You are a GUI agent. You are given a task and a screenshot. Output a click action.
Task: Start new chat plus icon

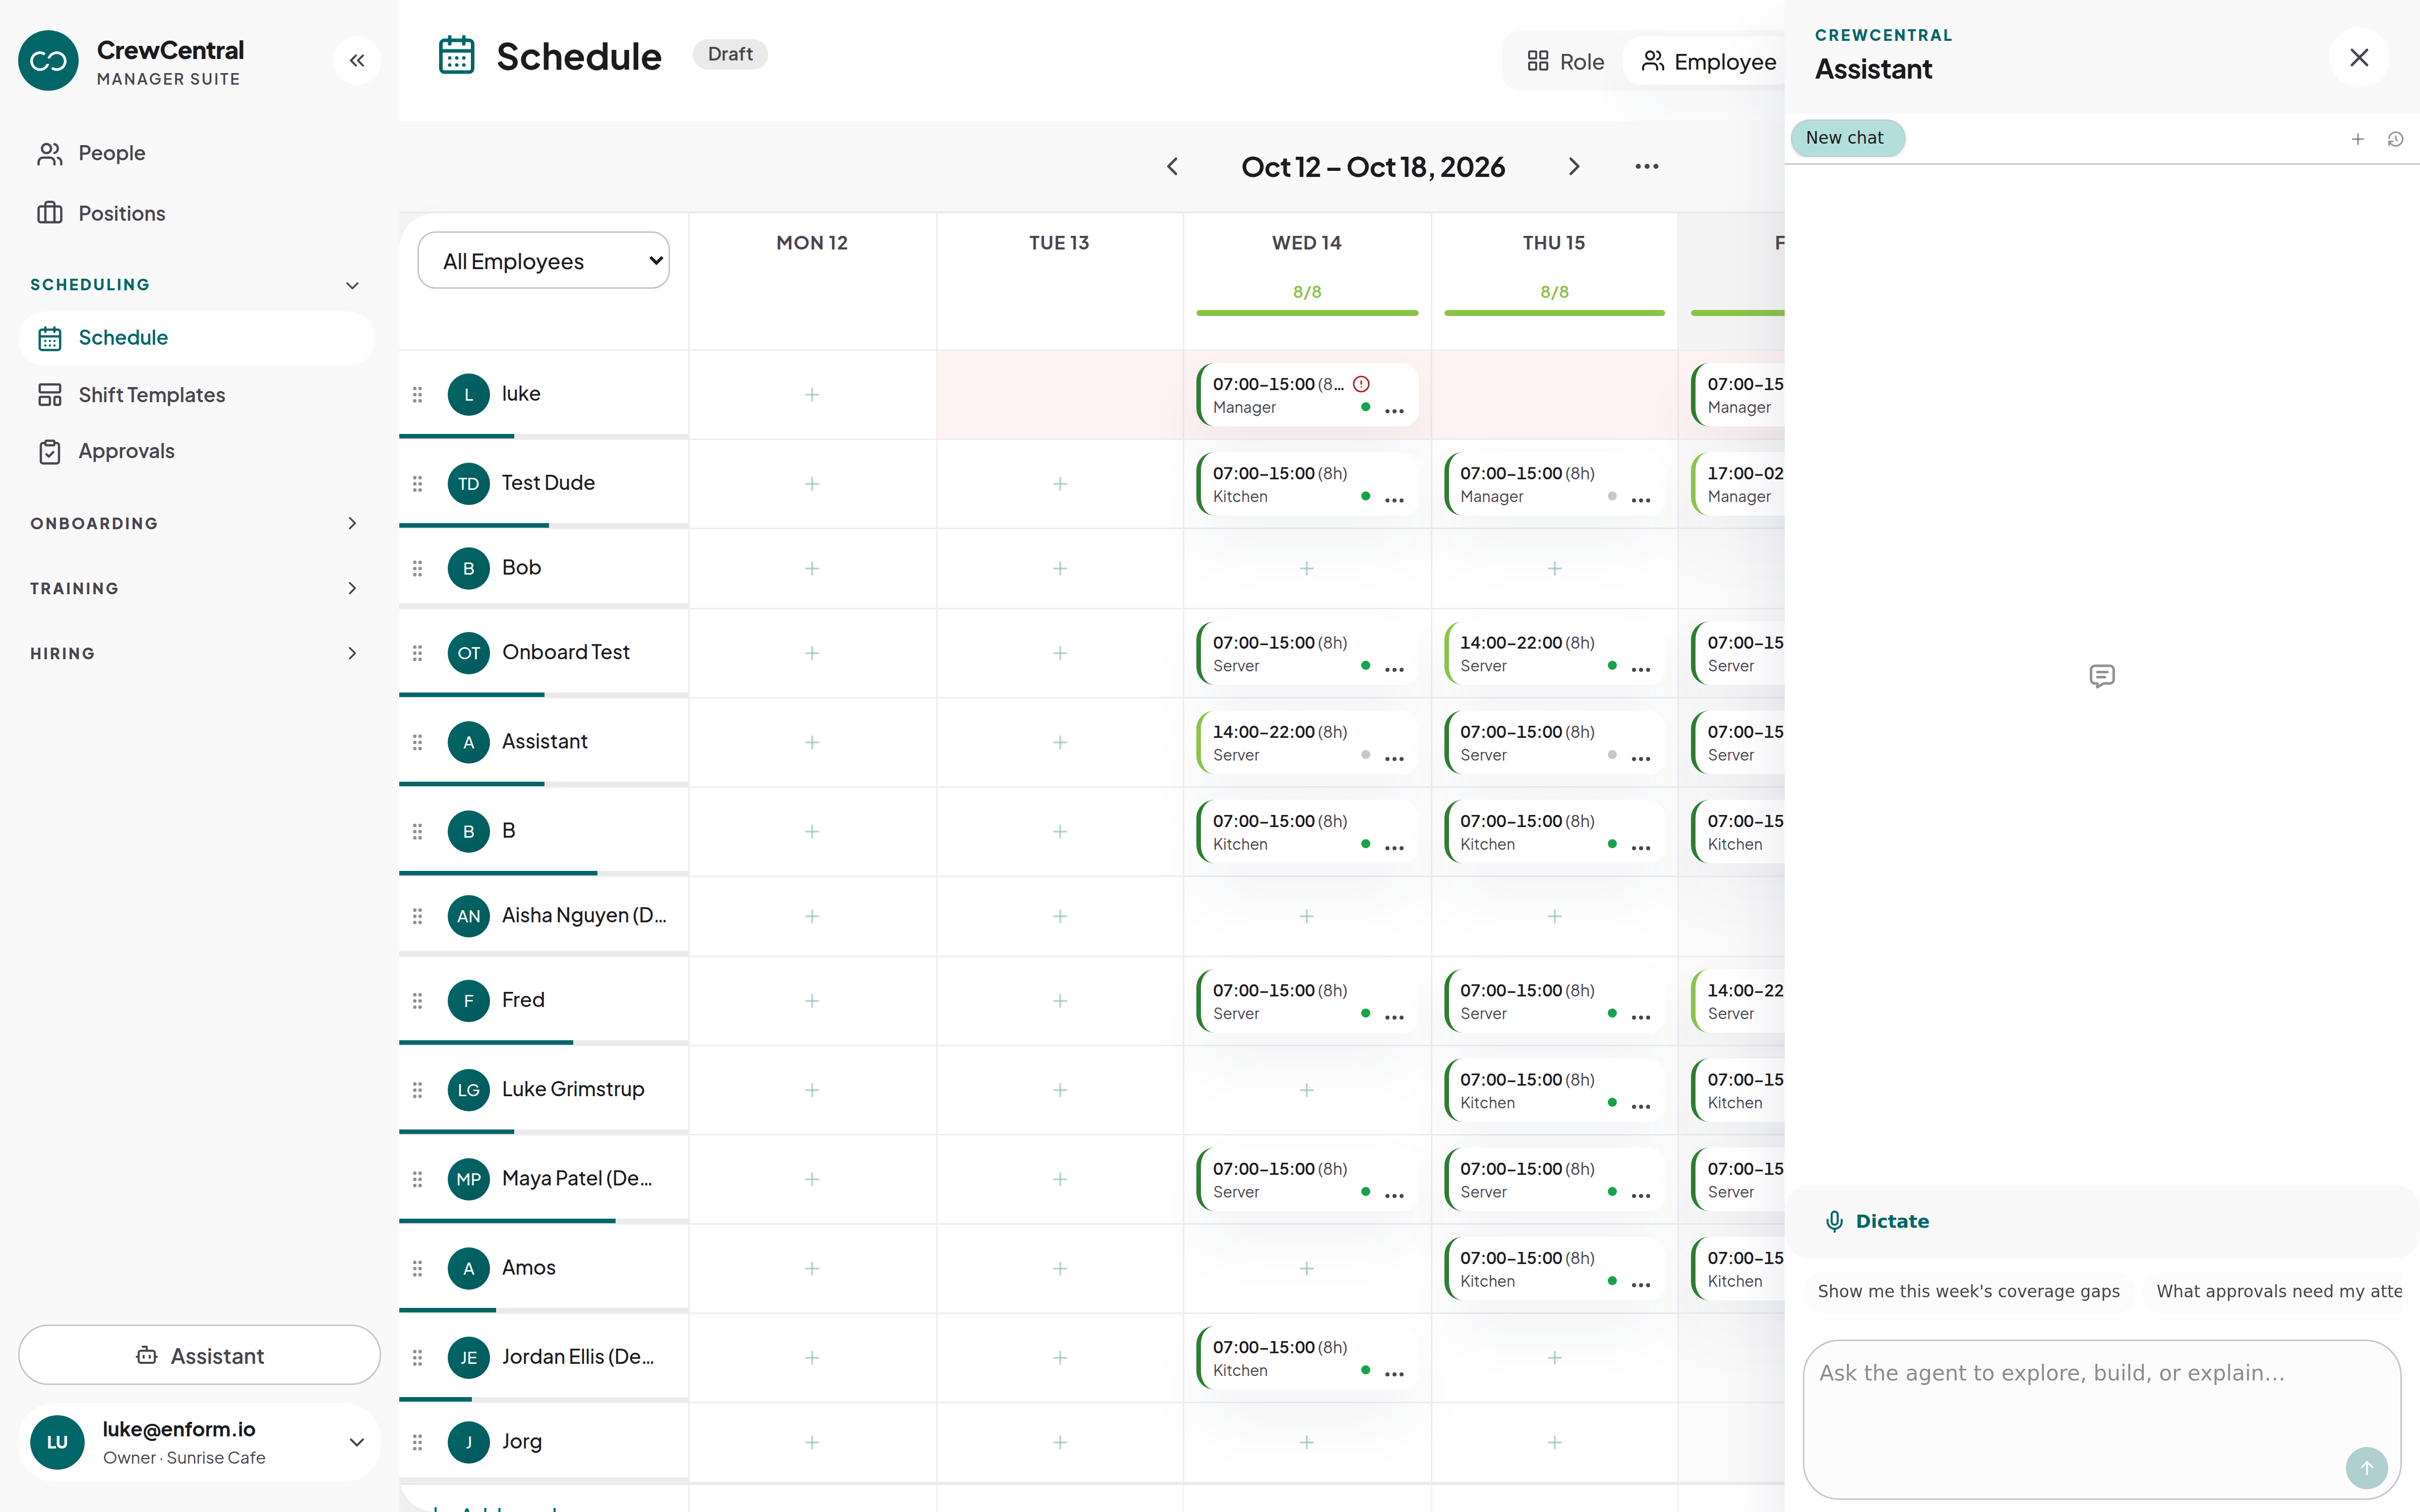2357,139
